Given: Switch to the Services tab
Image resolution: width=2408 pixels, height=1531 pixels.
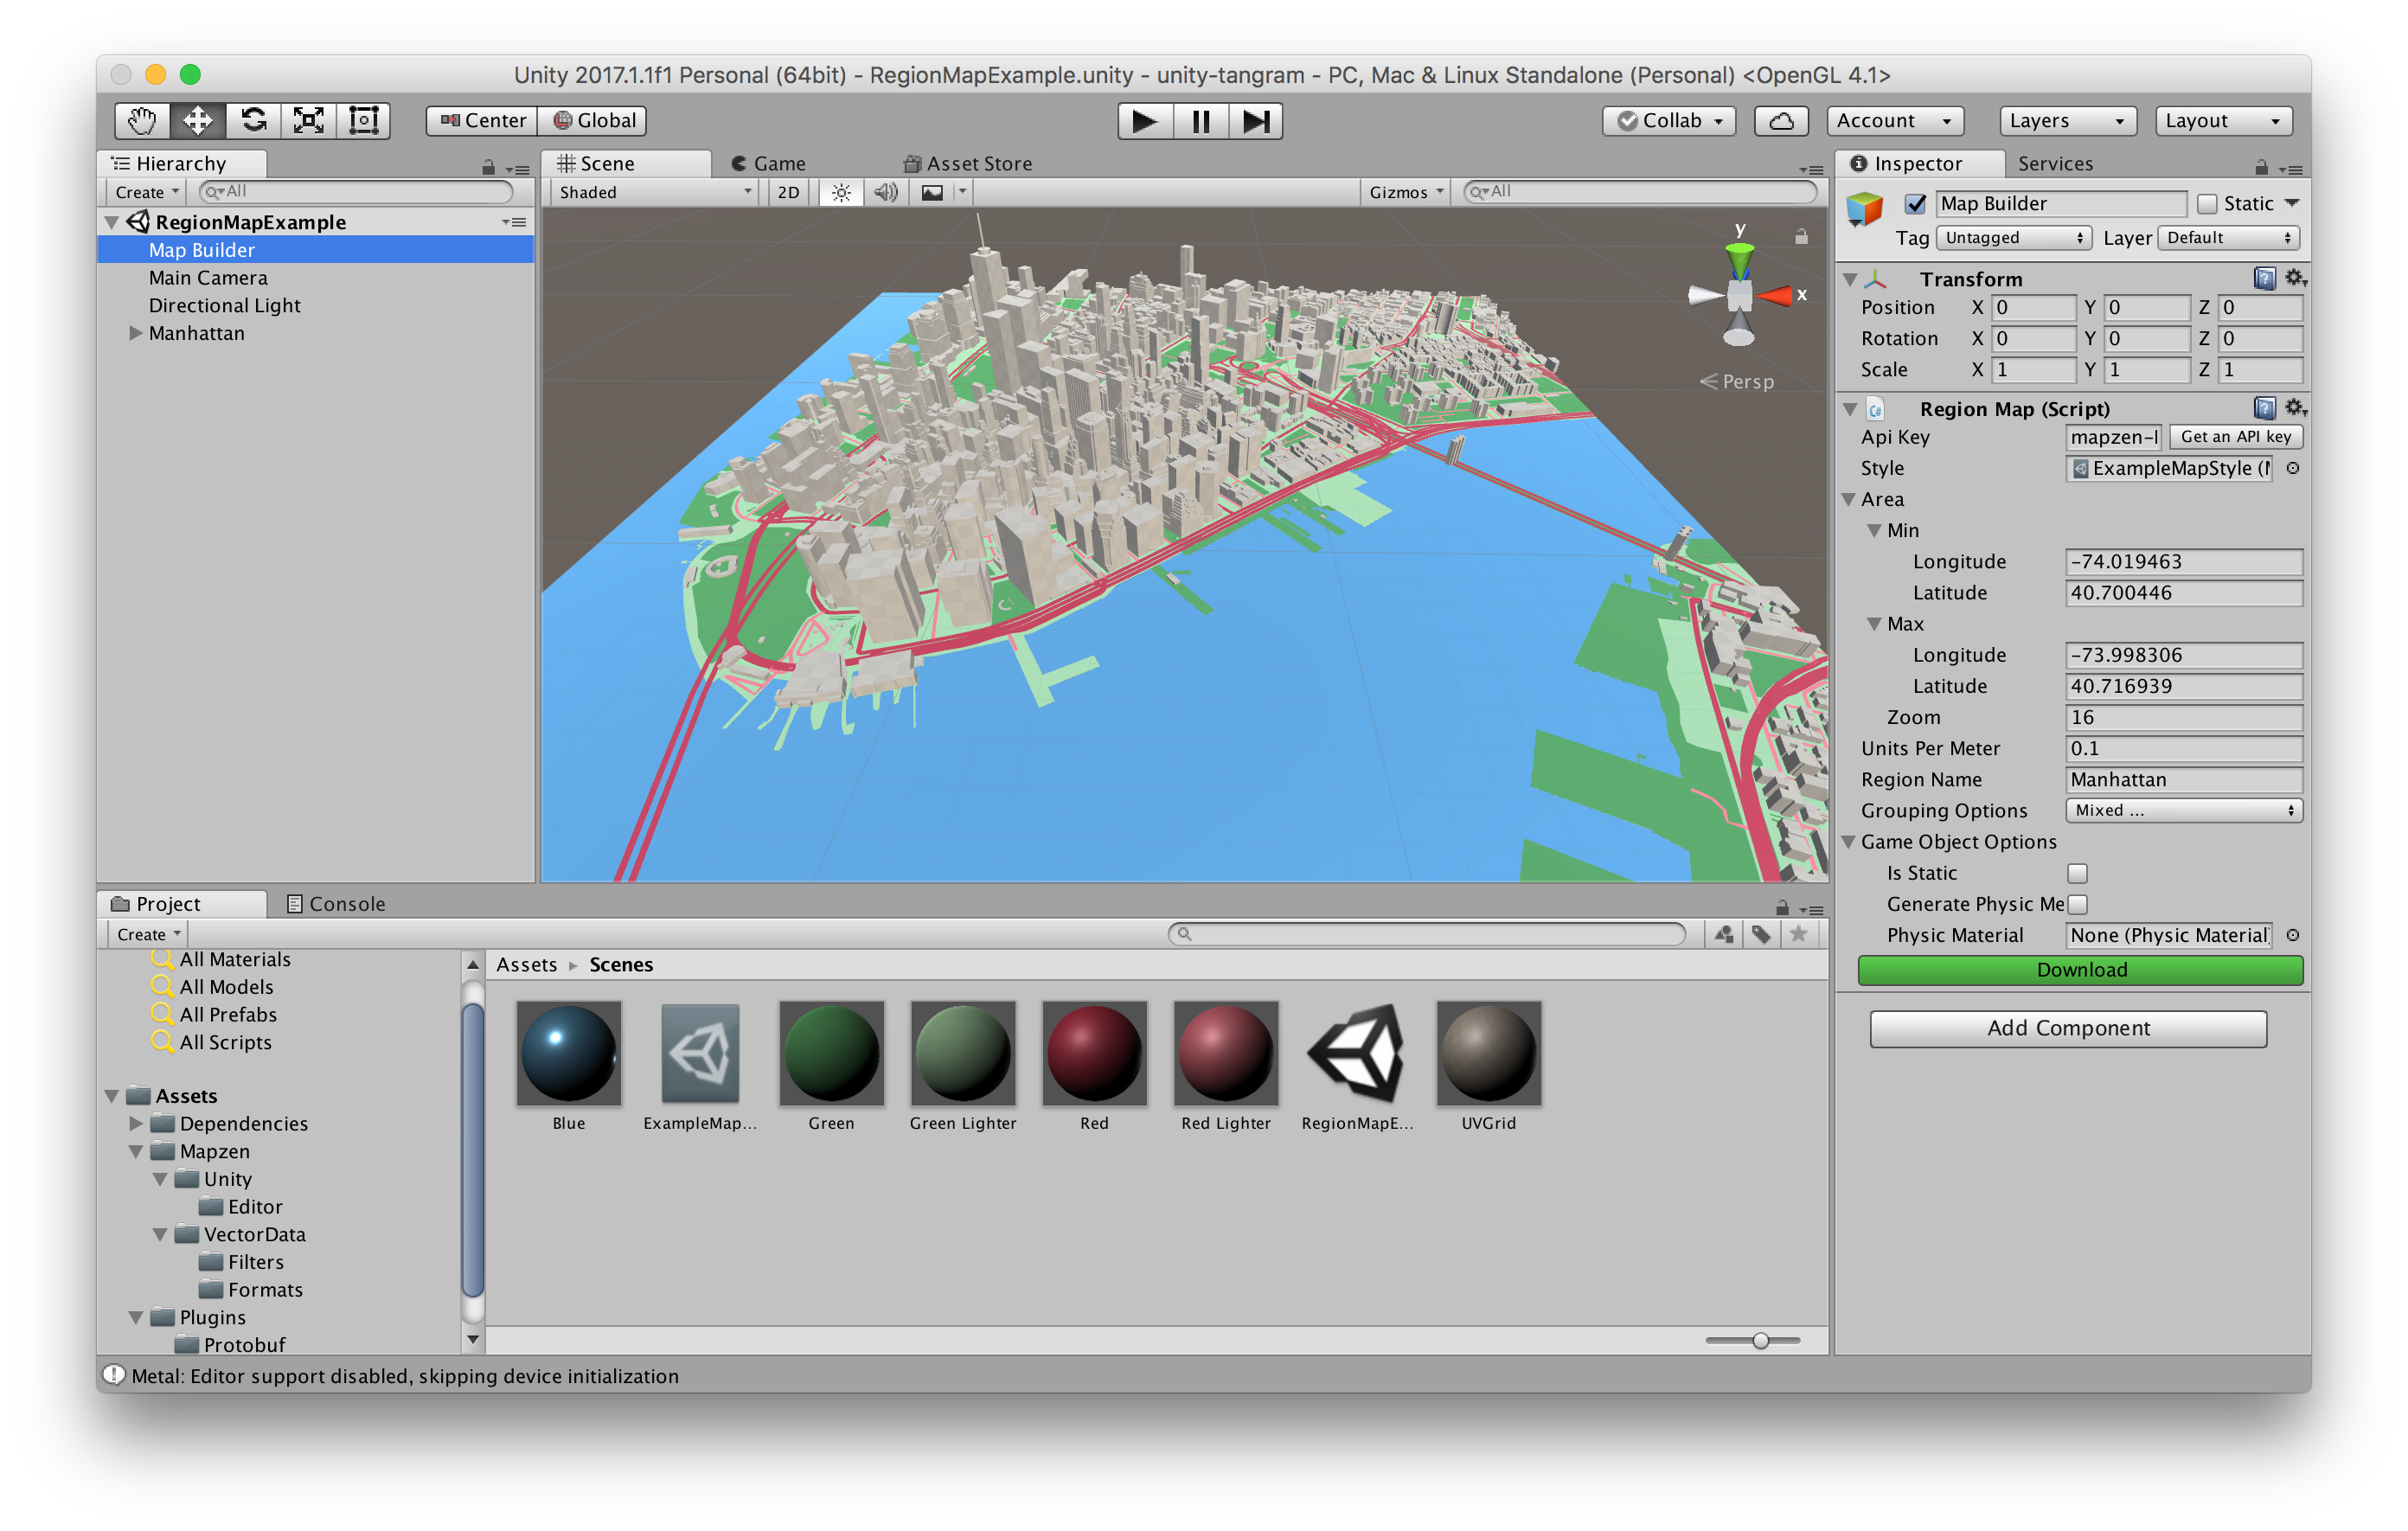Looking at the screenshot, I should coord(2055,163).
